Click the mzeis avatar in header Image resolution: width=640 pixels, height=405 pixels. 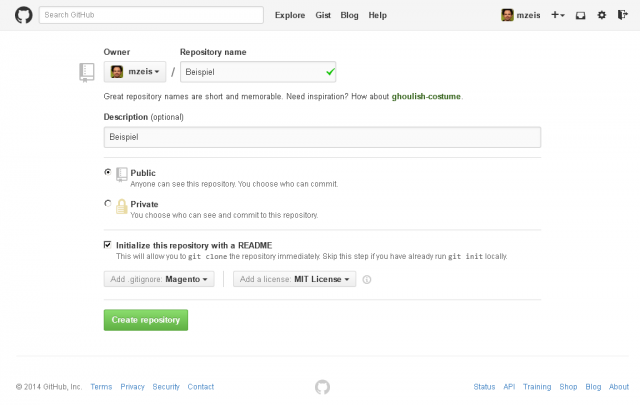(507, 15)
